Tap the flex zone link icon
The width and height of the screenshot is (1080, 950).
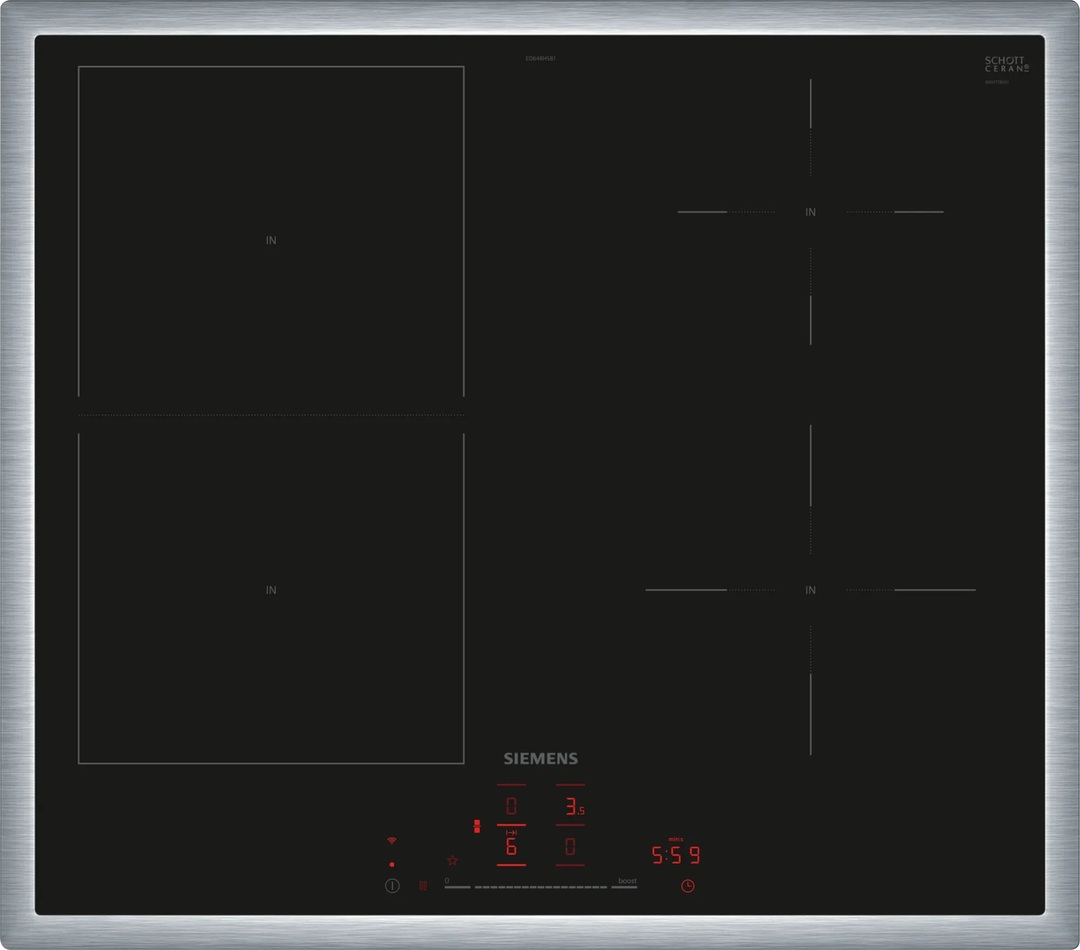477,826
